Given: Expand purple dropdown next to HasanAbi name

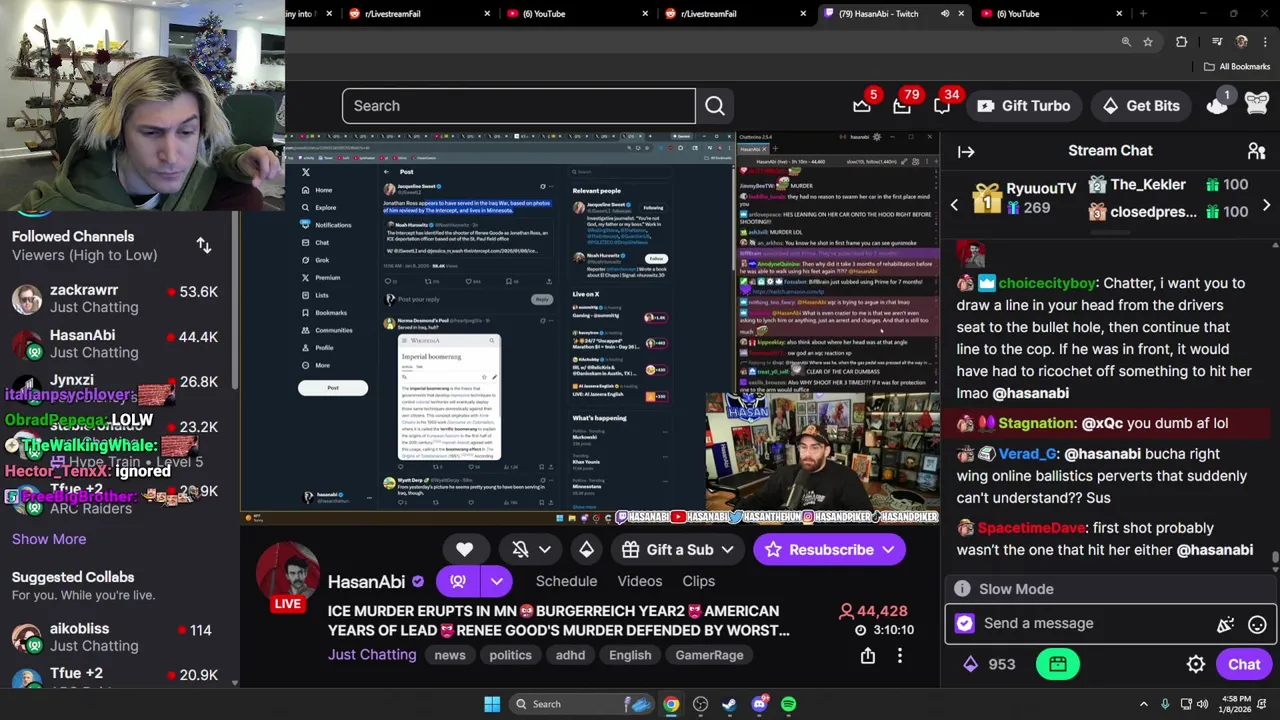Looking at the screenshot, I should (497, 581).
